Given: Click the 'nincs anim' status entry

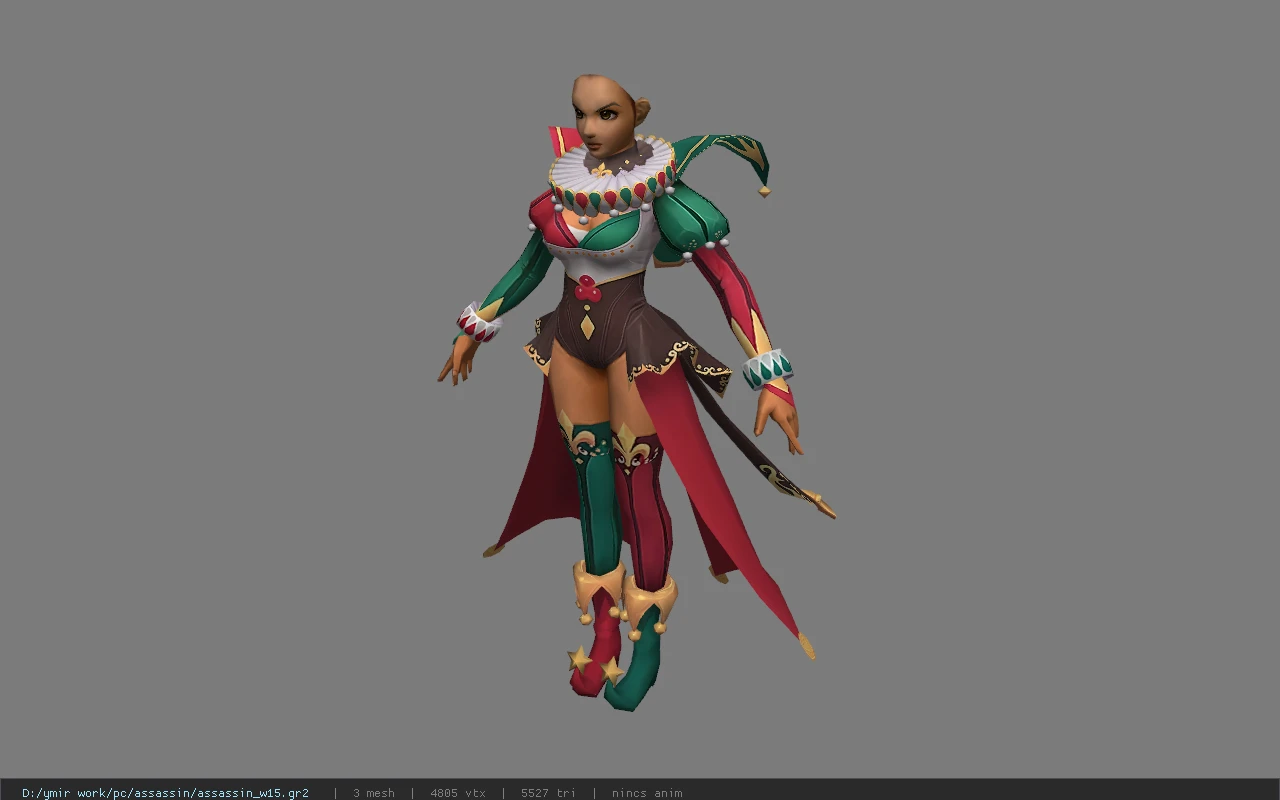Looking at the screenshot, I should 647,793.
